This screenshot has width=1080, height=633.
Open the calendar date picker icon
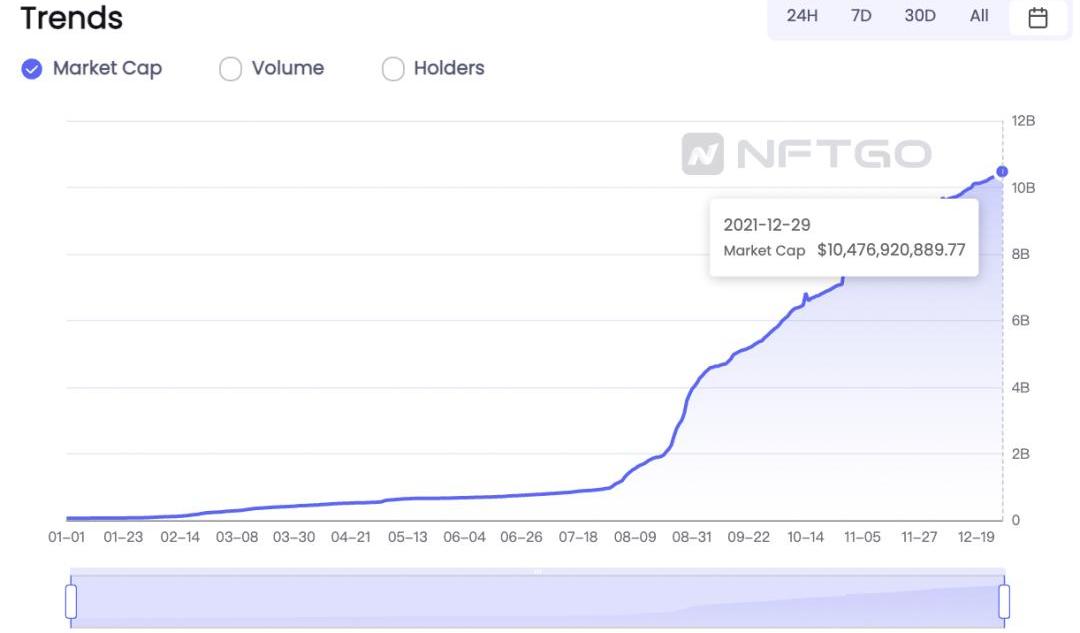click(1038, 17)
